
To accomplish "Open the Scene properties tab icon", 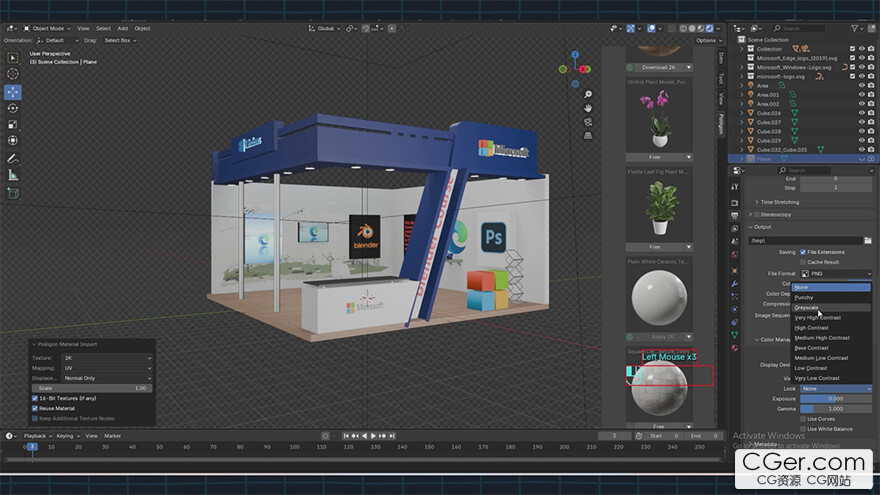I will 735,241.
